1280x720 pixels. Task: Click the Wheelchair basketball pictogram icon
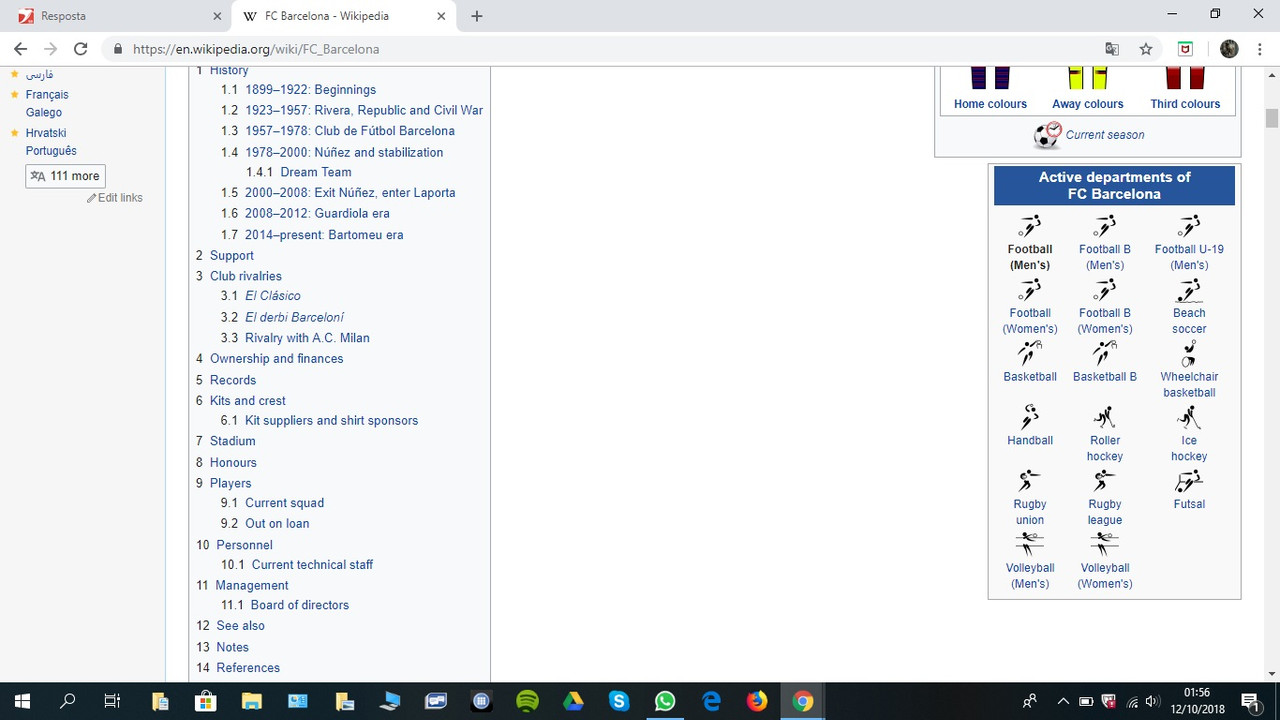[1189, 354]
